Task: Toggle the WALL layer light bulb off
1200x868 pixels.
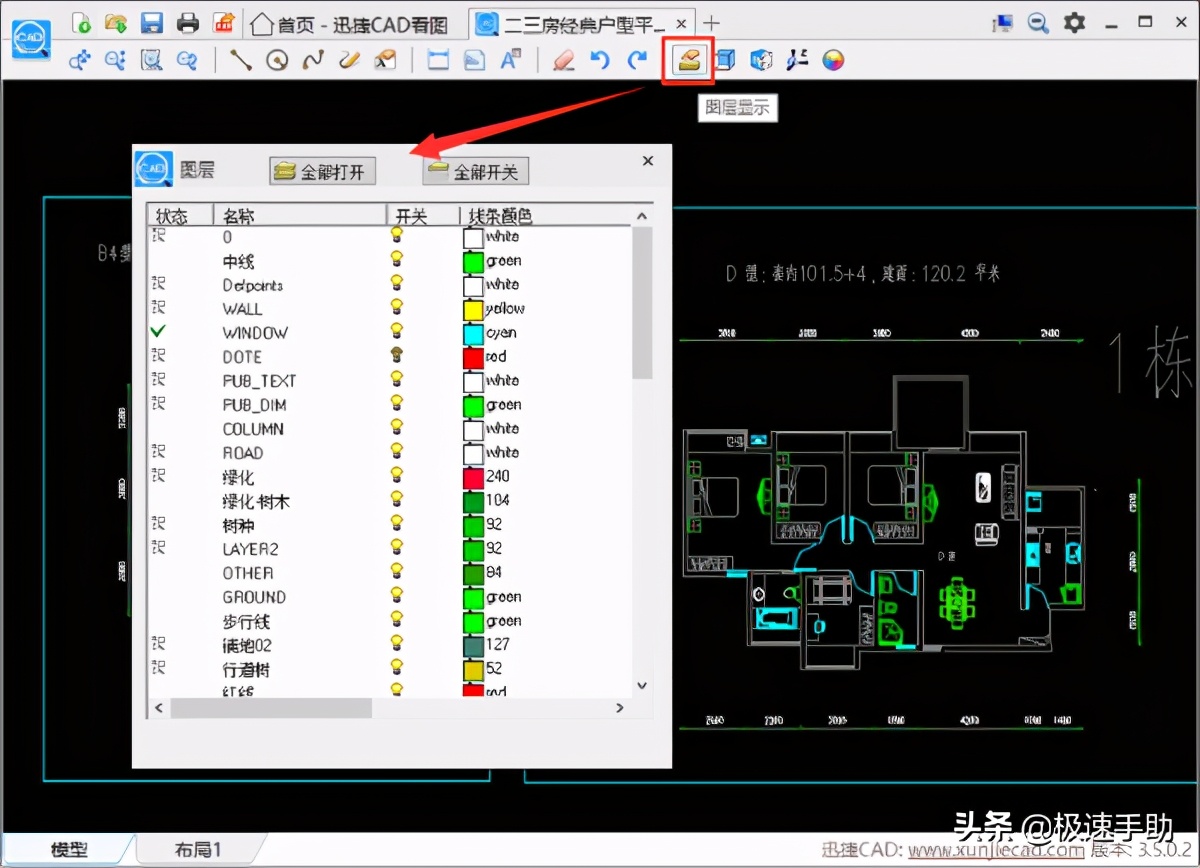Action: 397,309
